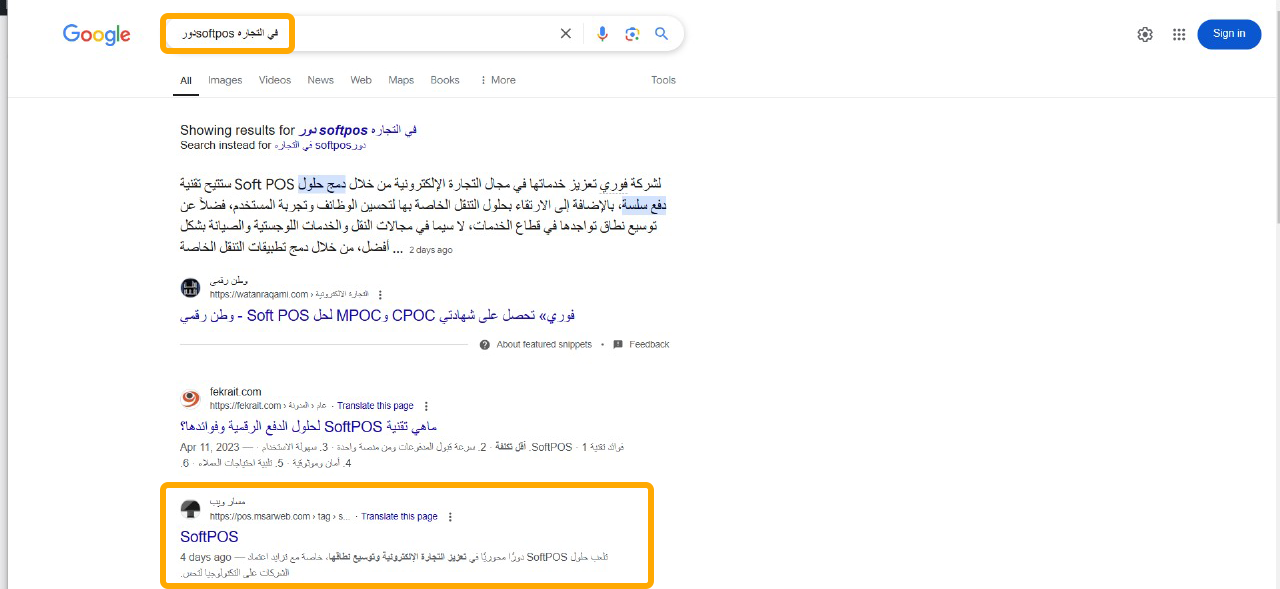This screenshot has height=589, width=1280.
Task: Open three-dot menu for watanraqami.com result
Action: [380, 295]
